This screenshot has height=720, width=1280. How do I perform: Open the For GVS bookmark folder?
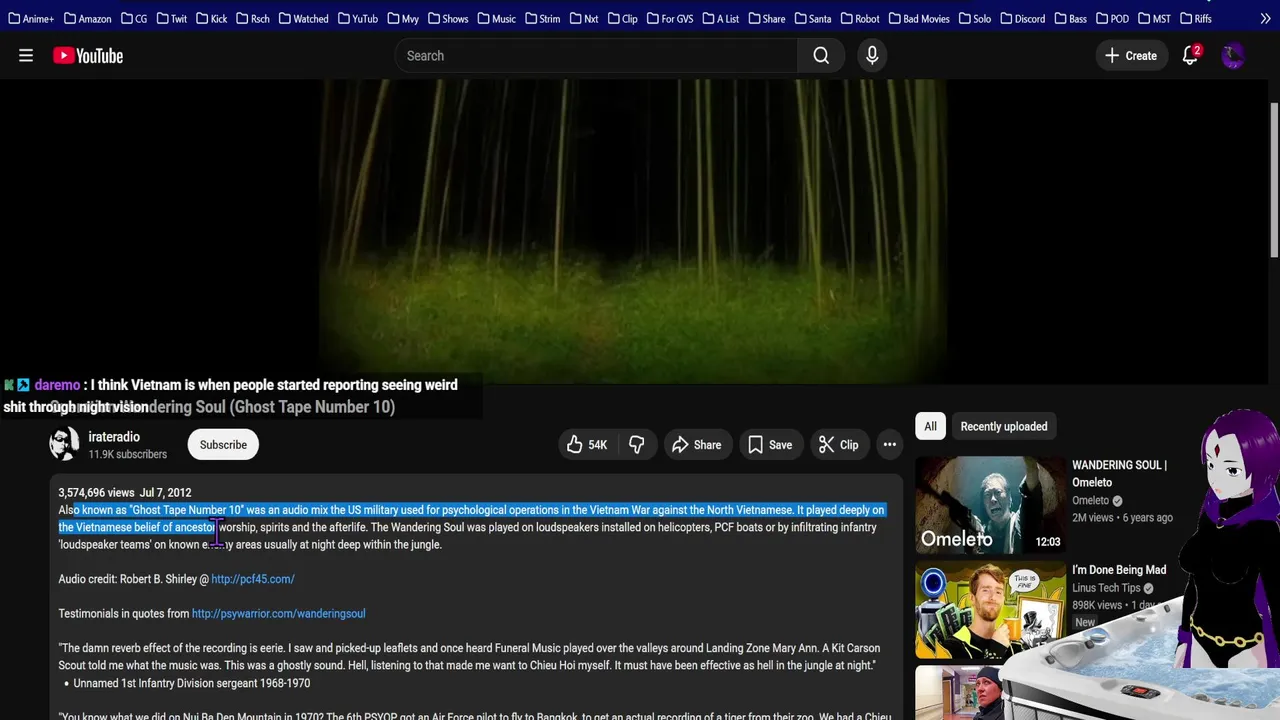pos(670,18)
